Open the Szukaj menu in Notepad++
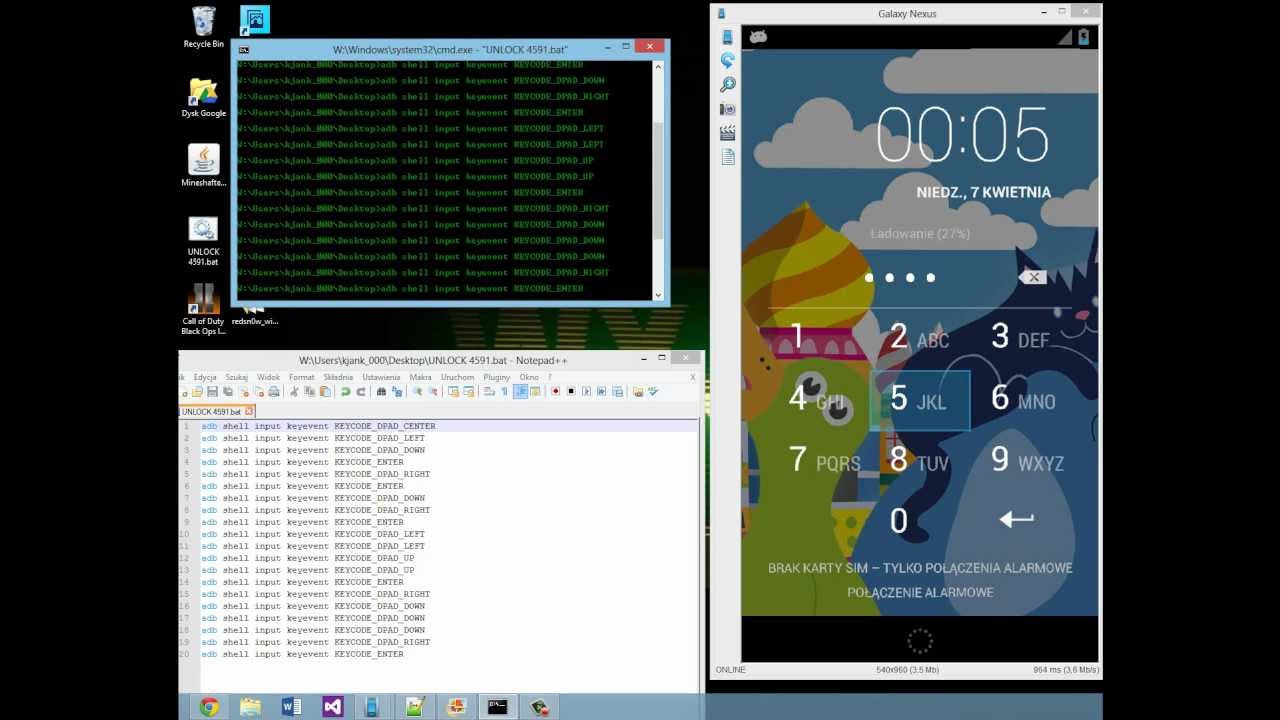The width and height of the screenshot is (1280, 720). pyautogui.click(x=236, y=377)
